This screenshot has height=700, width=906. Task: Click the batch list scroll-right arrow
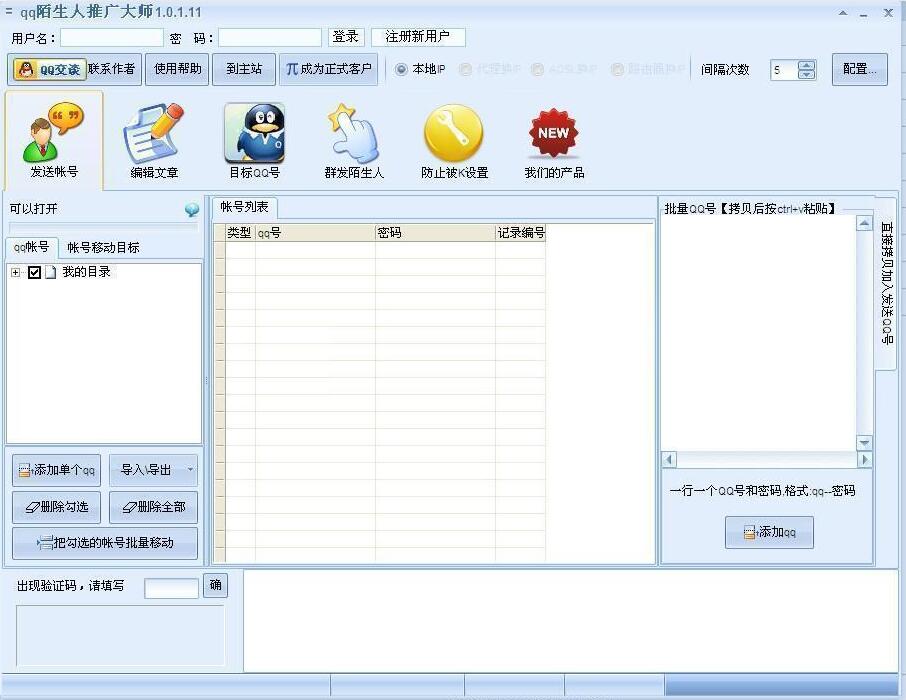click(x=864, y=460)
